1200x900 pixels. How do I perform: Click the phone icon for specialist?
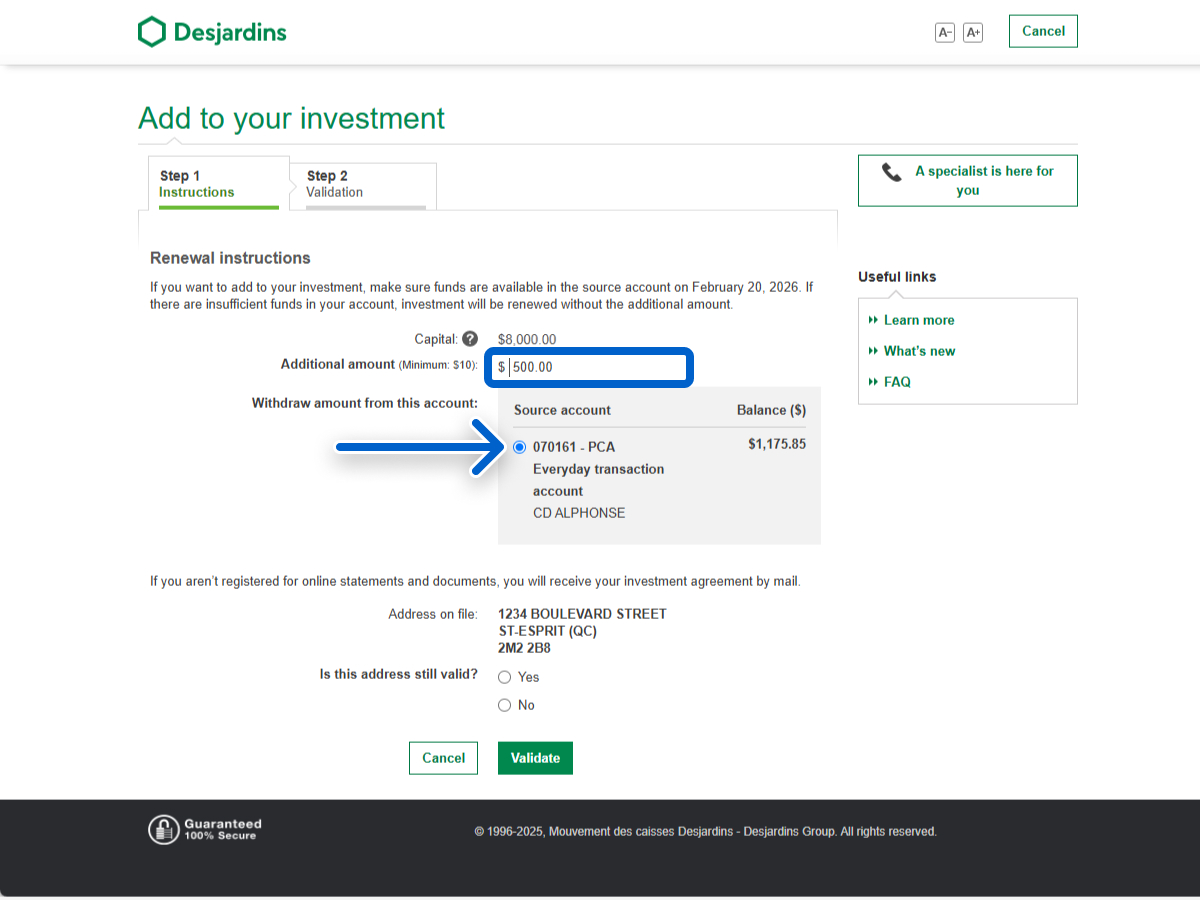pos(891,172)
